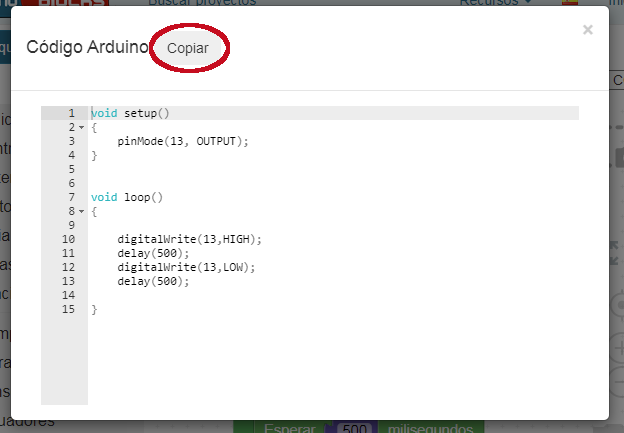Click line number 5 in gutter
The width and height of the screenshot is (624, 433).
coord(72,169)
